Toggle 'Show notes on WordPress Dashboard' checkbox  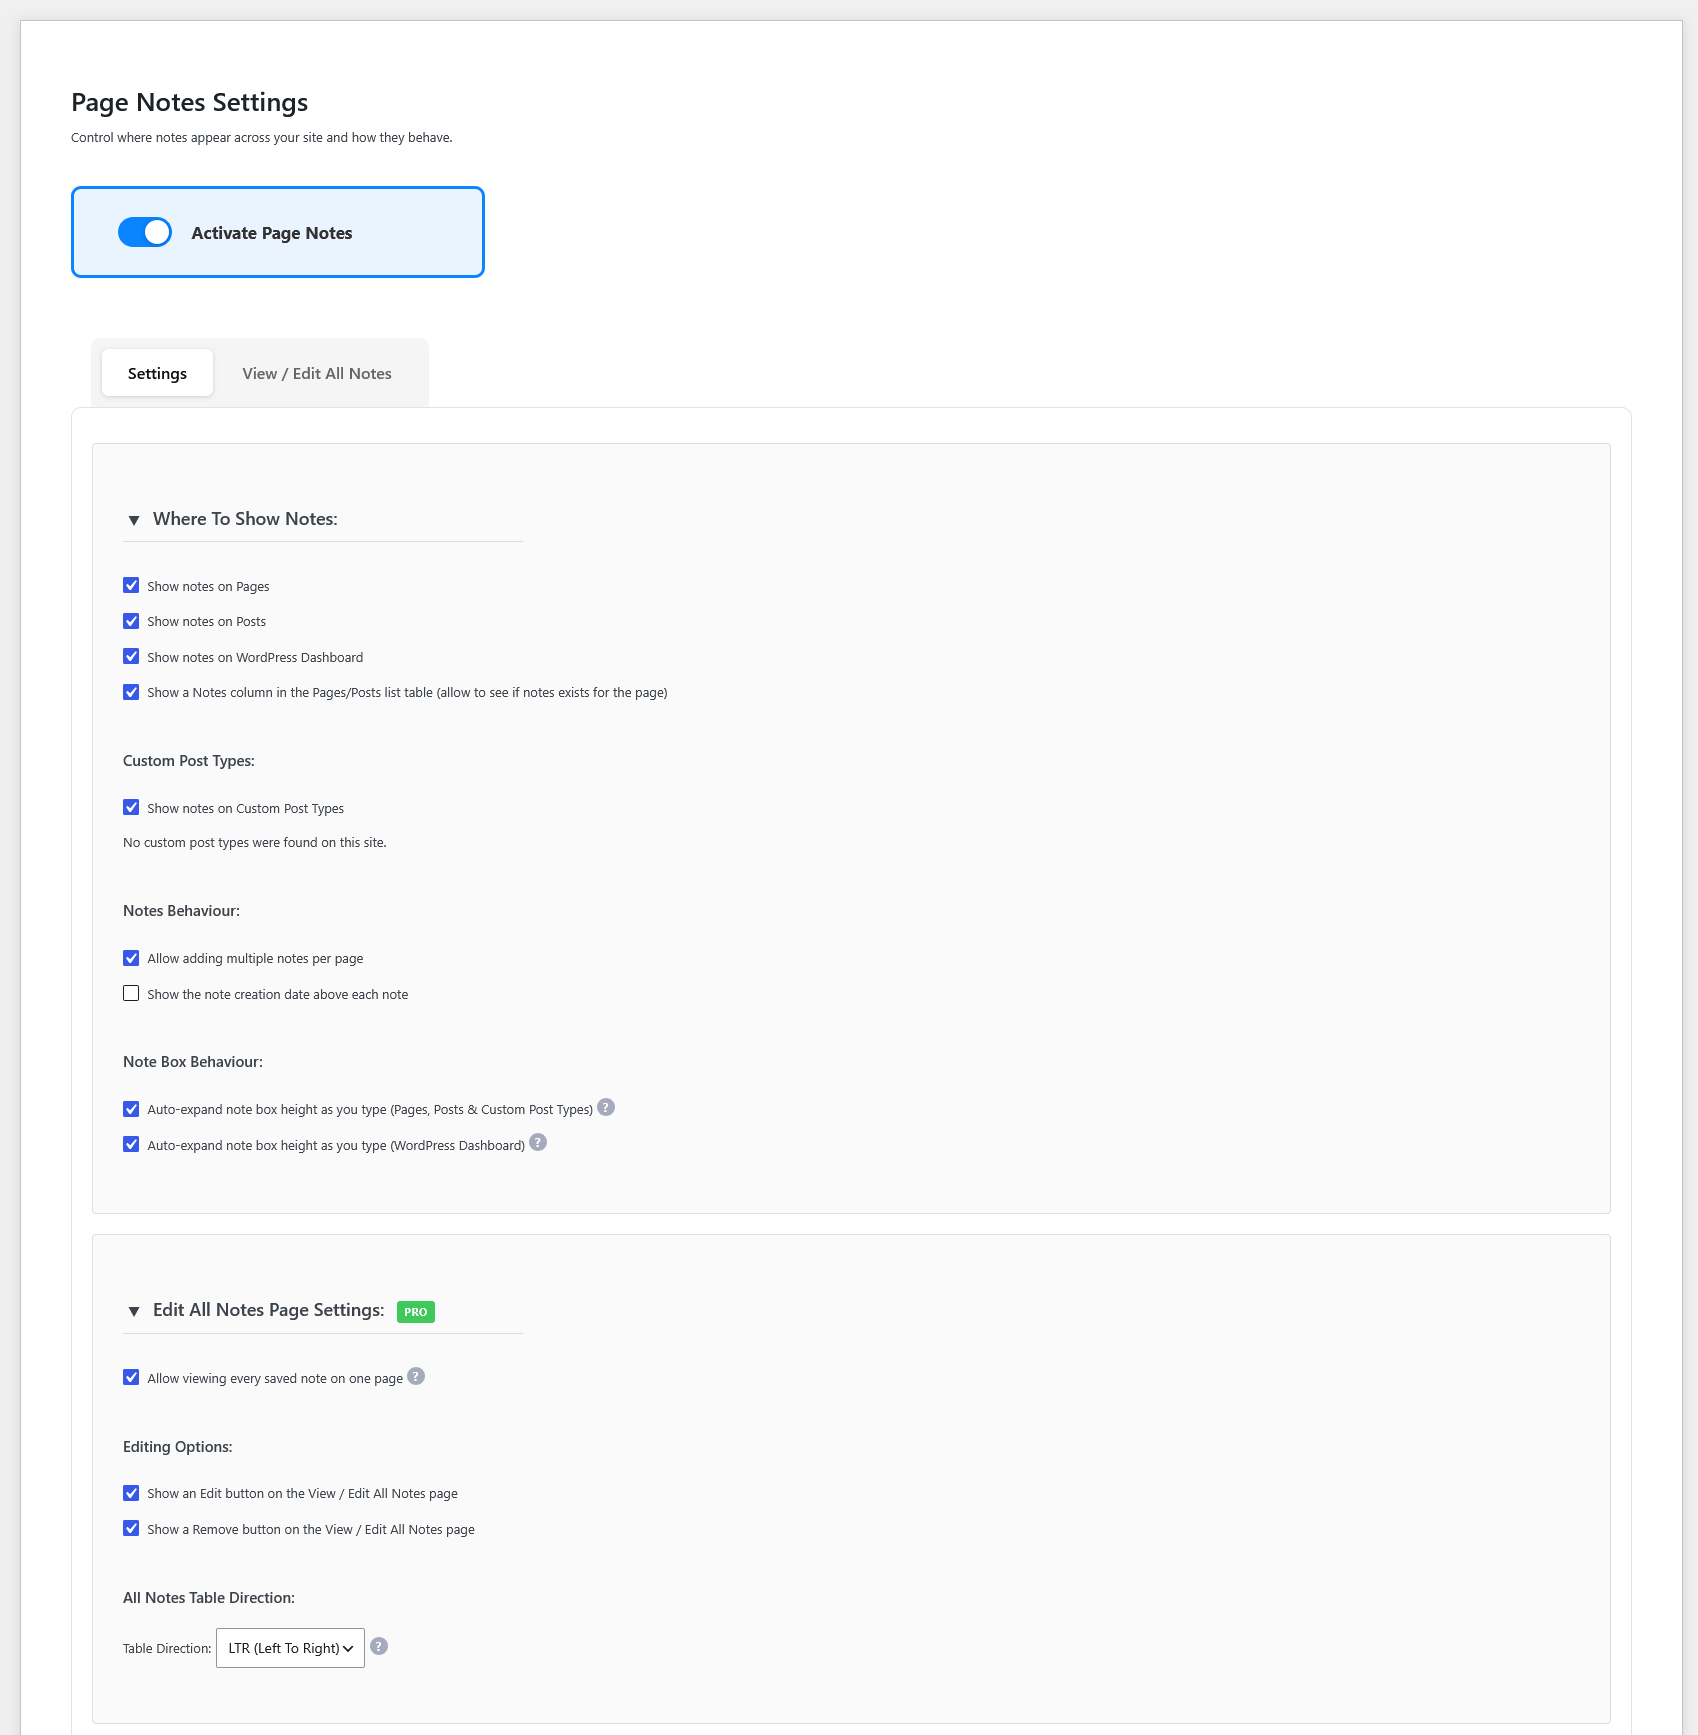click(131, 656)
